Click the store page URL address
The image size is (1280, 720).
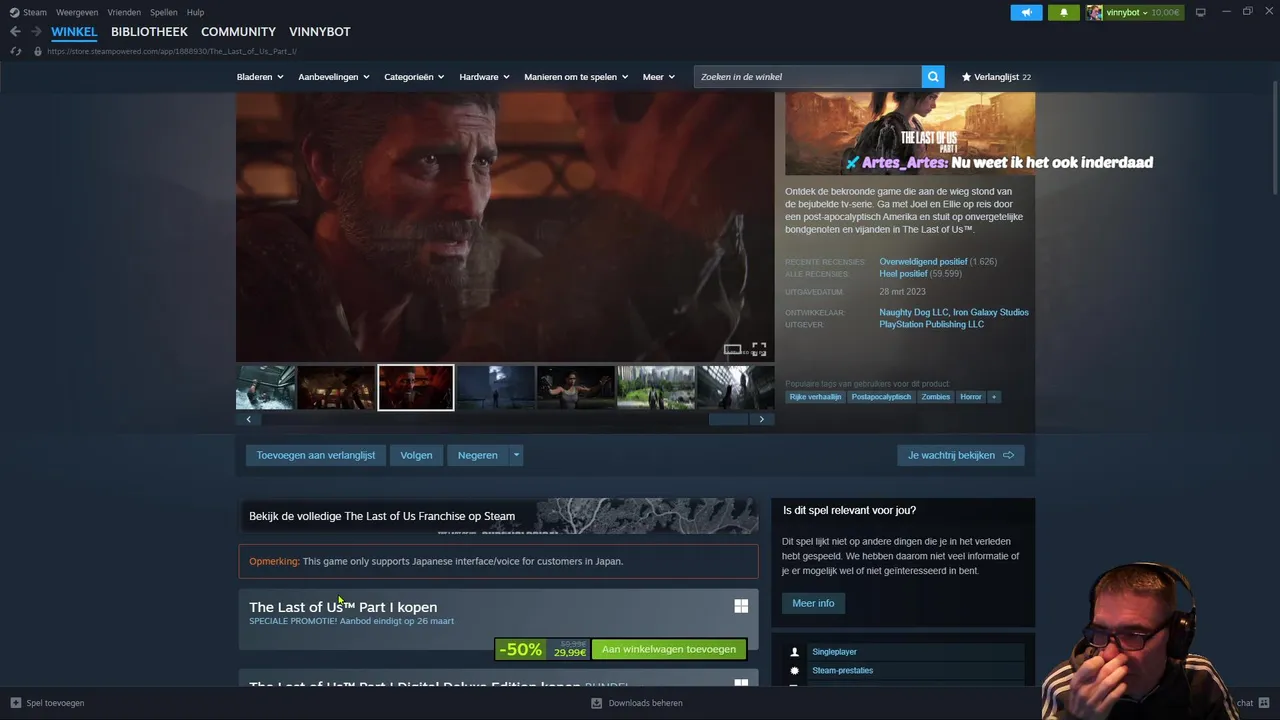(x=172, y=51)
